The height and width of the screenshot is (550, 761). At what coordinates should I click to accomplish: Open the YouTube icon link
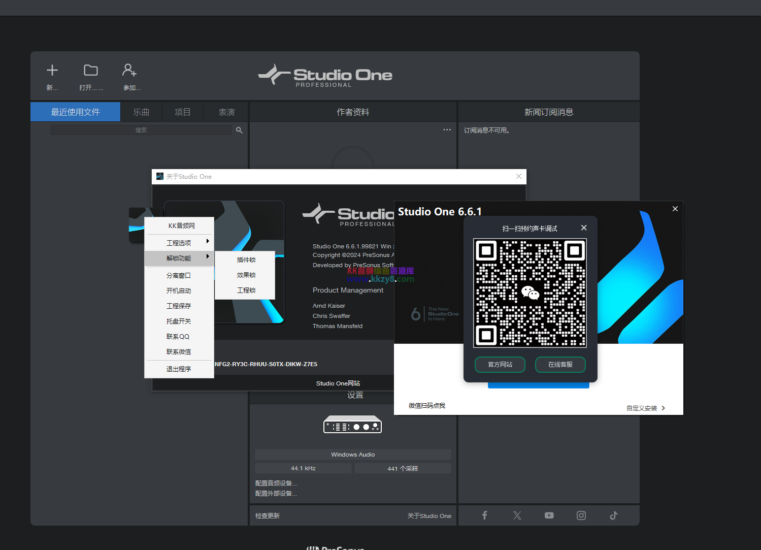pyautogui.click(x=549, y=516)
